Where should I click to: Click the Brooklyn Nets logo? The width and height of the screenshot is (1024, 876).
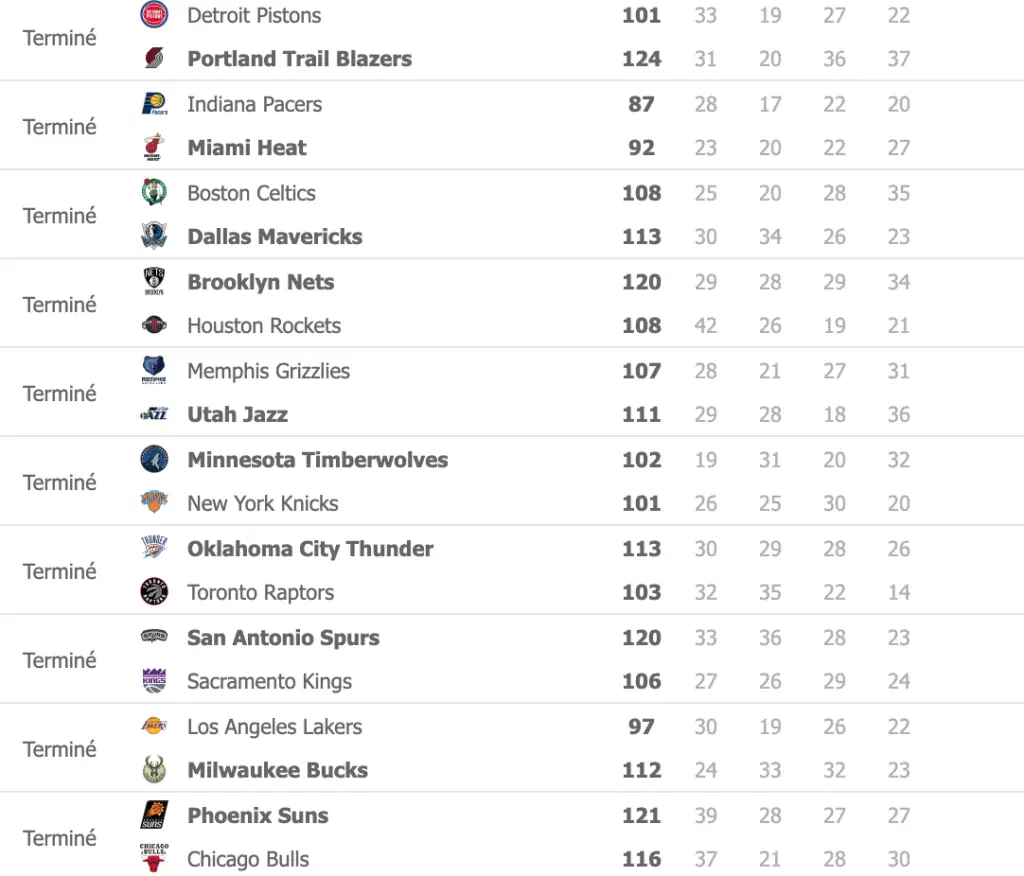click(x=154, y=282)
